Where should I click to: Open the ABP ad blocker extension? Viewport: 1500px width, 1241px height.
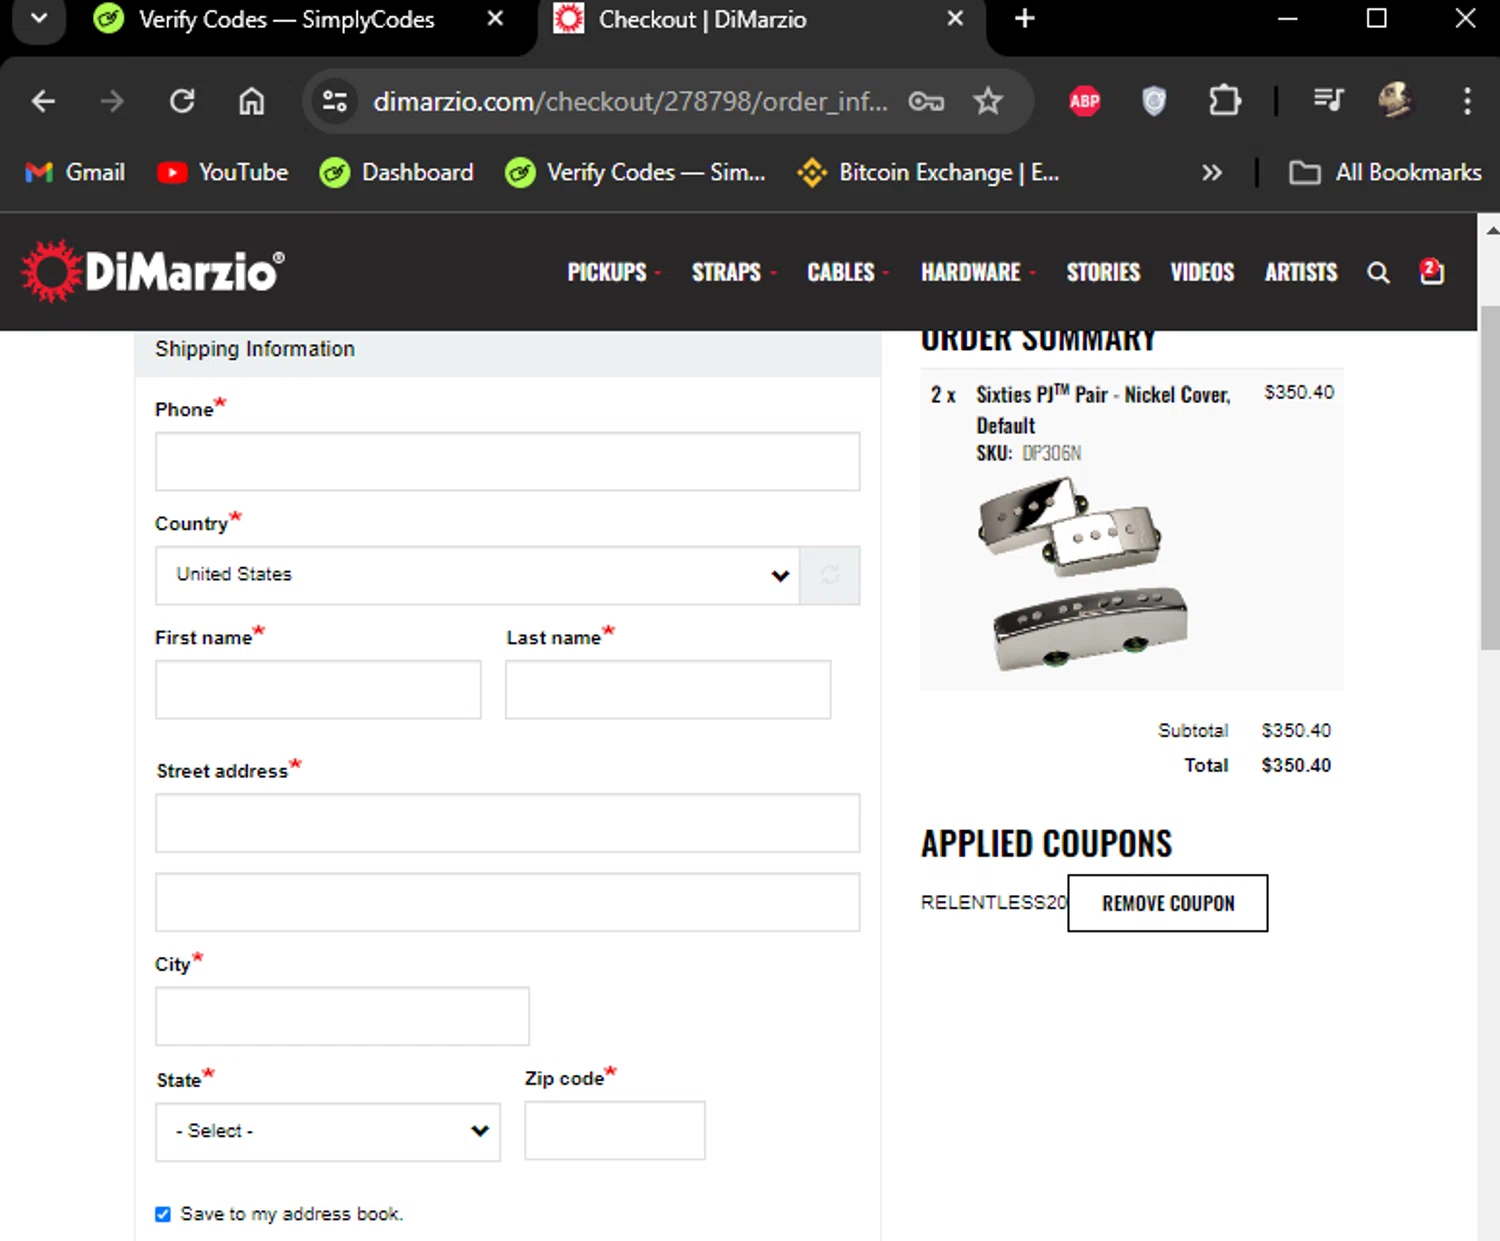coord(1085,100)
